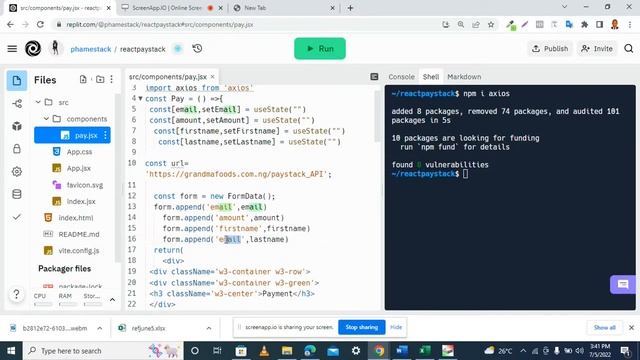The image size is (640, 360).
Task: Open Word from the taskbar
Action: (402, 351)
